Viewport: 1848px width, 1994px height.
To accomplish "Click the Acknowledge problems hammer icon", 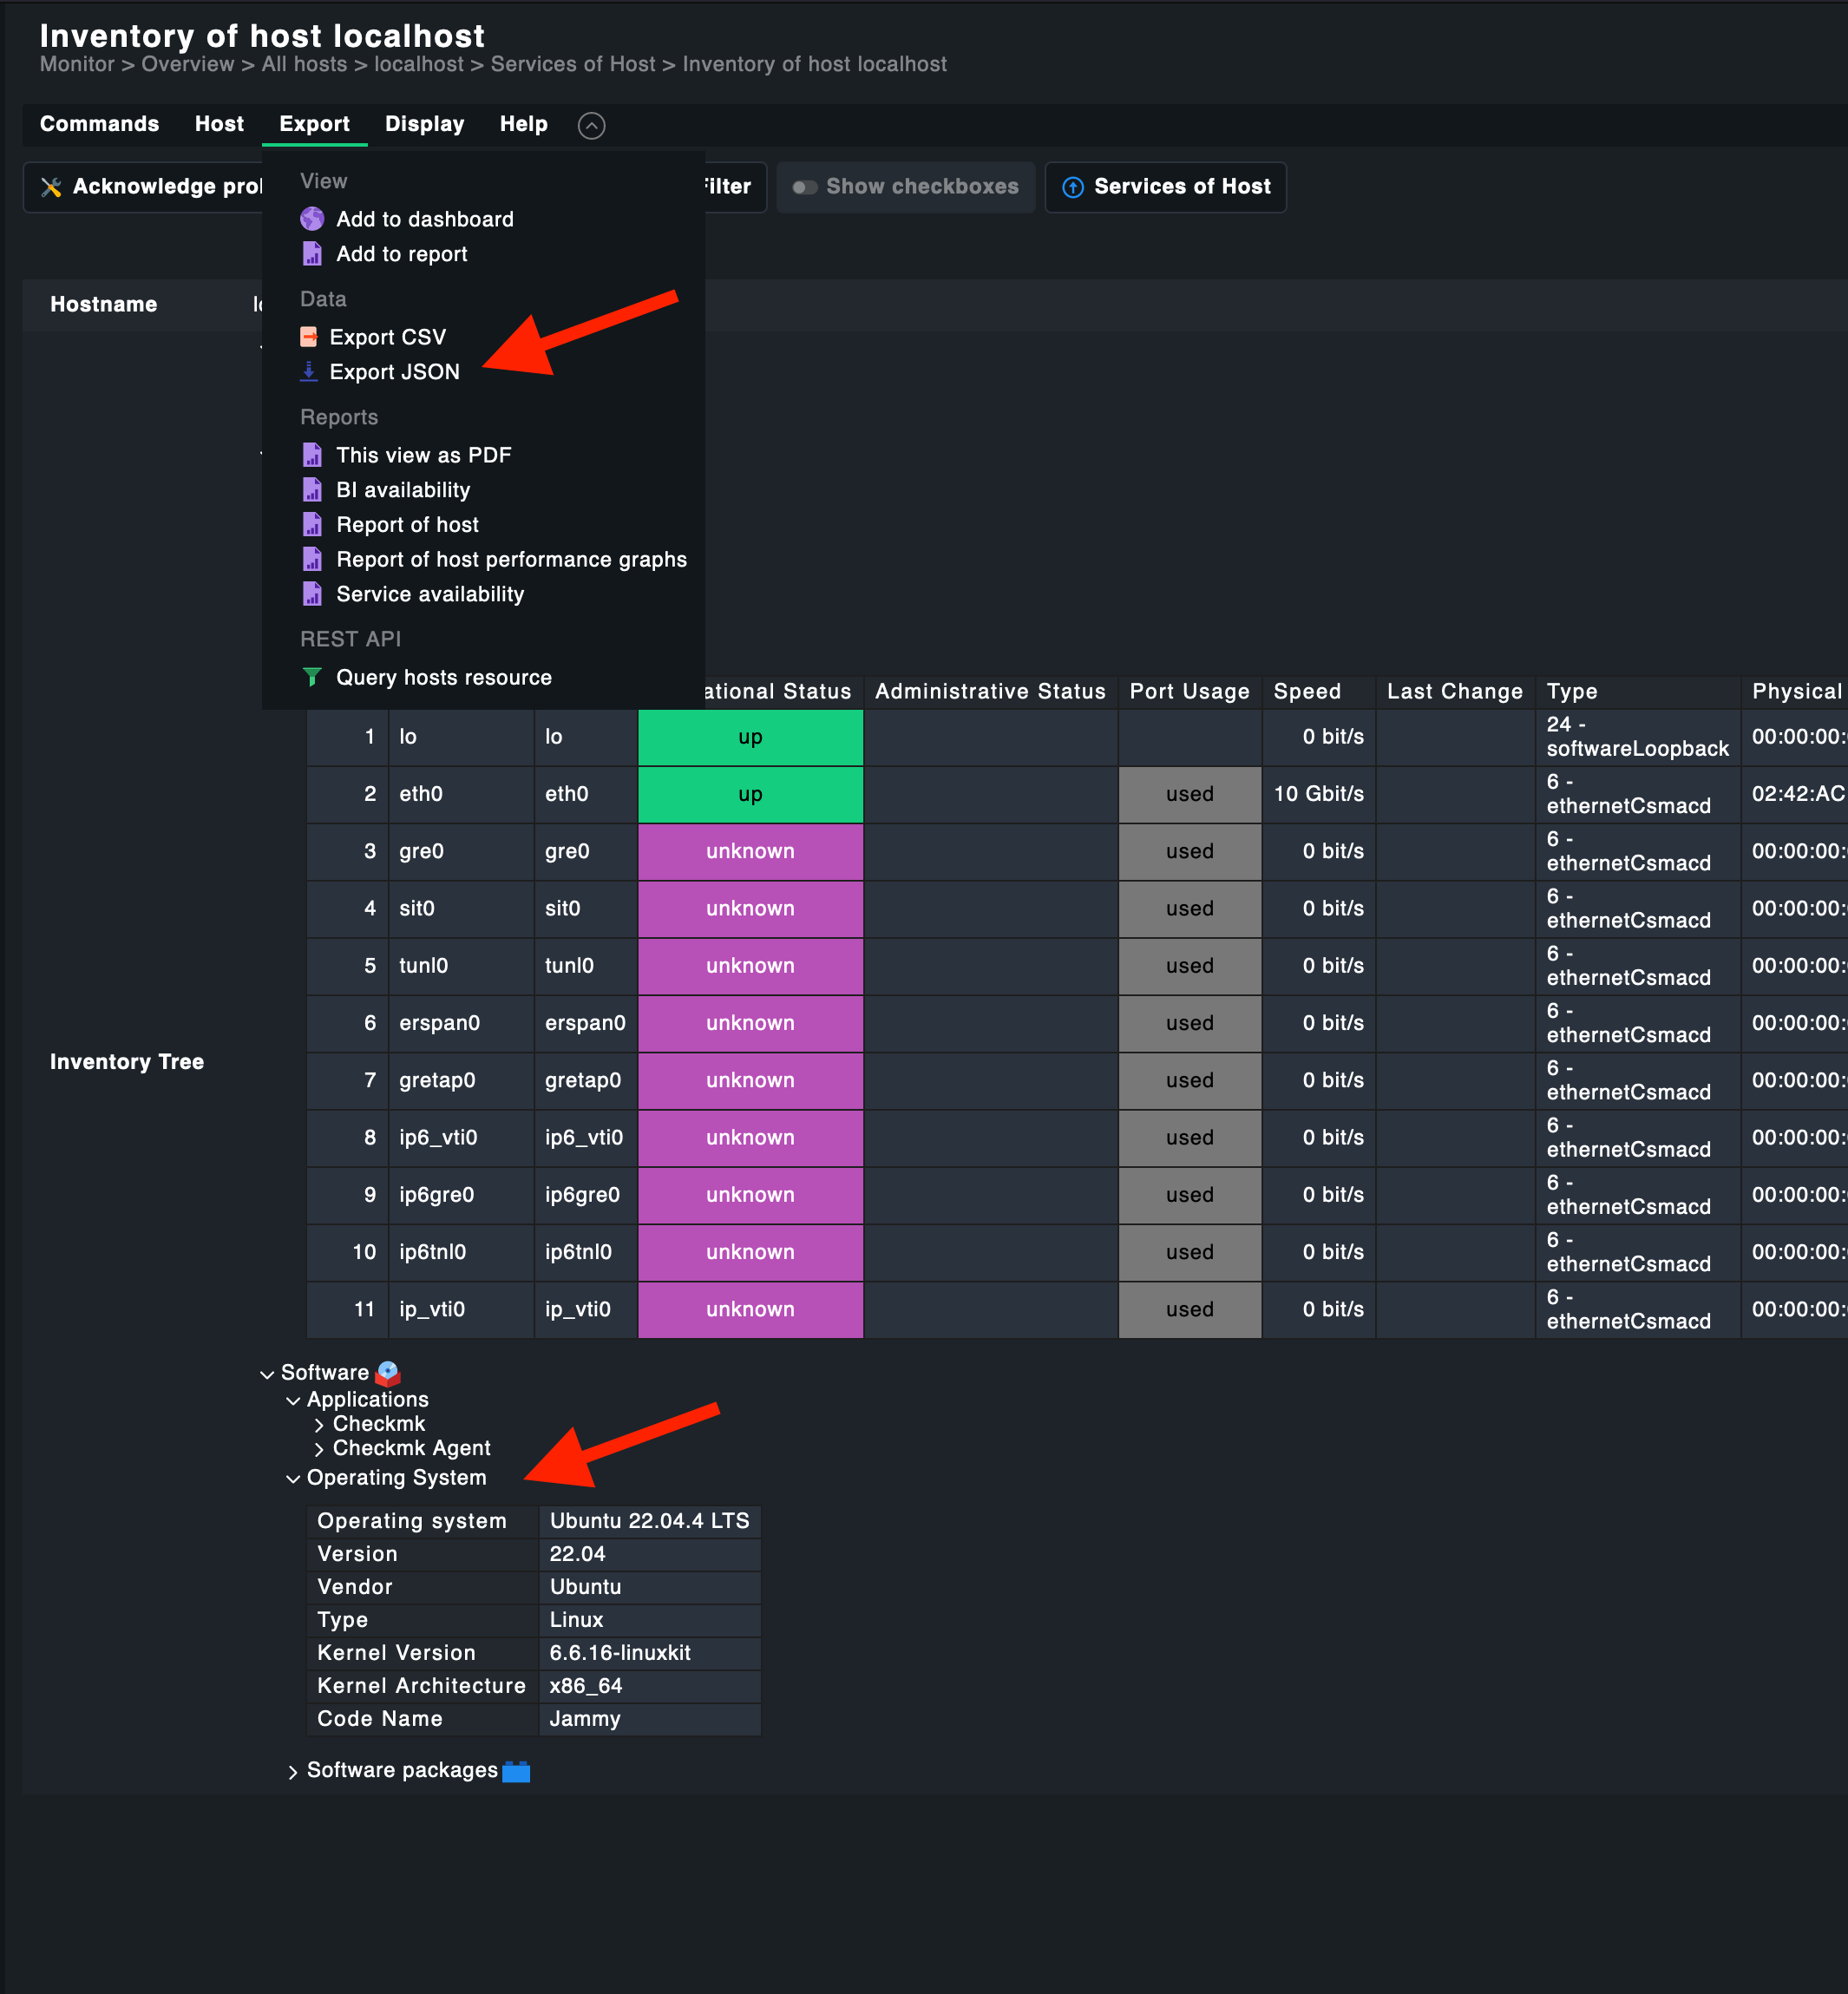I will (x=51, y=187).
